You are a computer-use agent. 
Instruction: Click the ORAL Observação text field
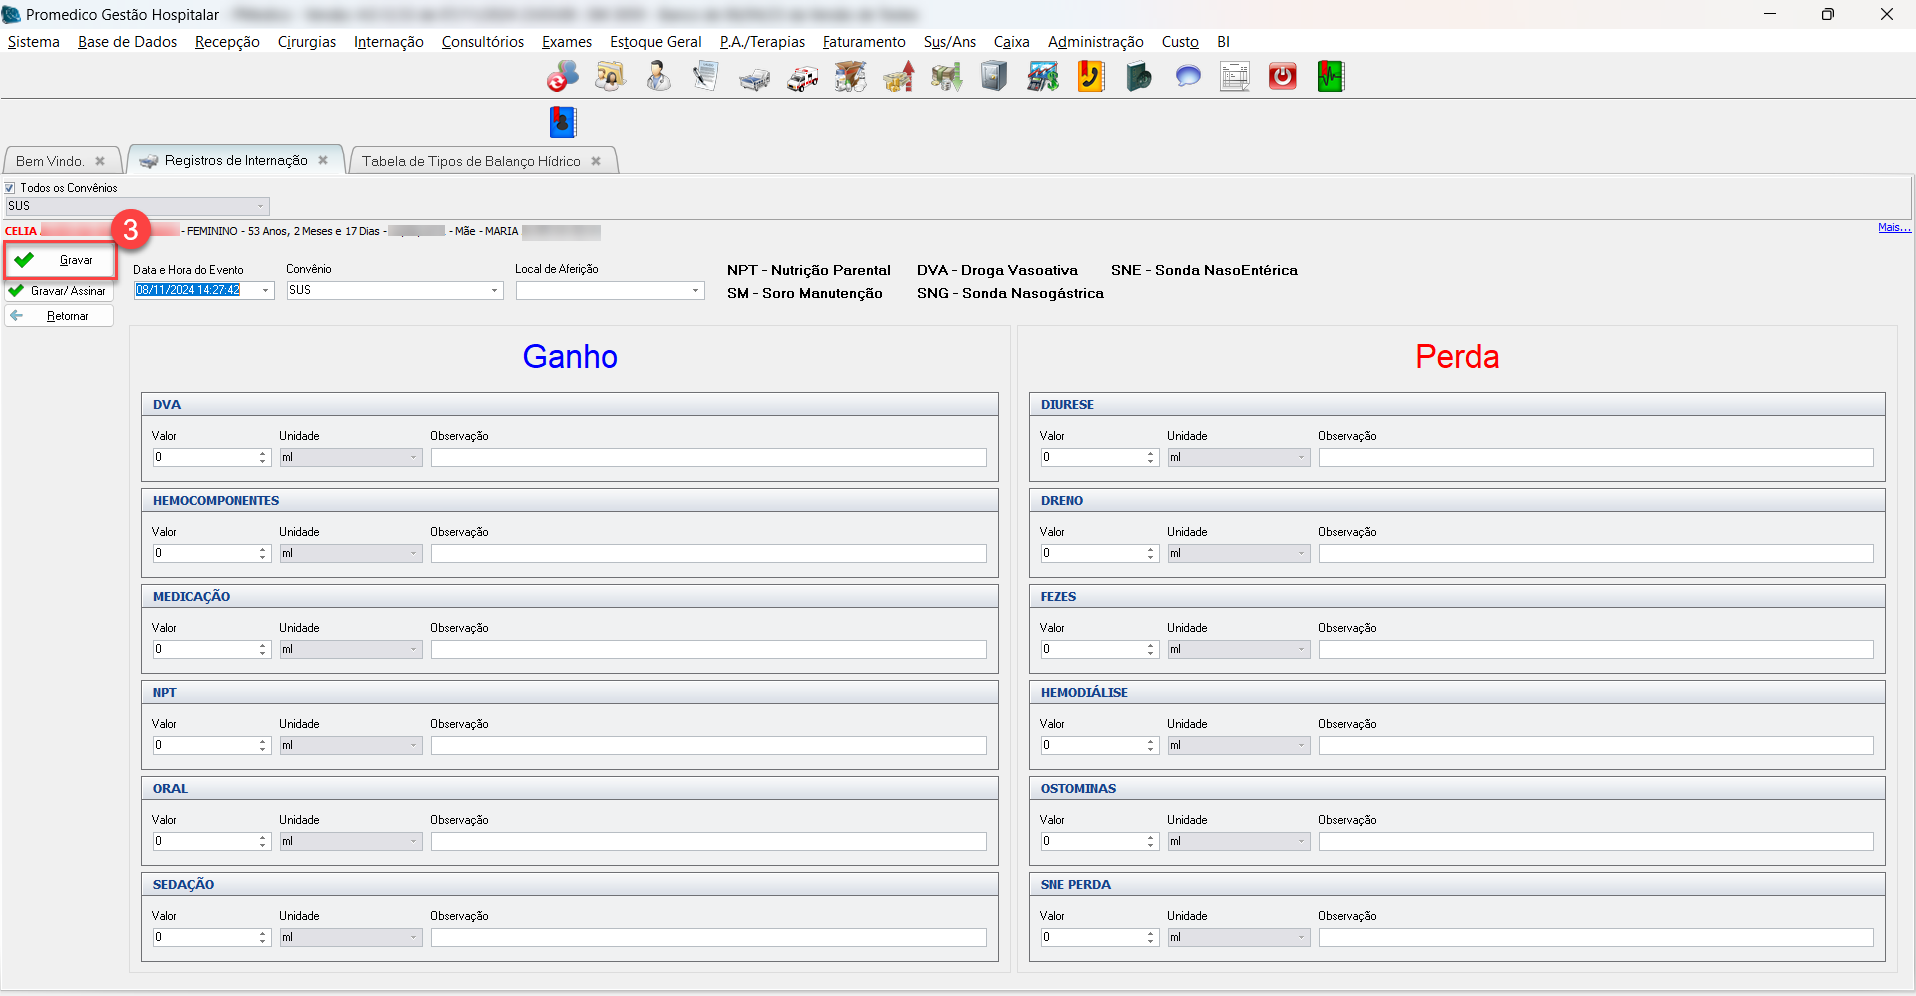(708, 842)
